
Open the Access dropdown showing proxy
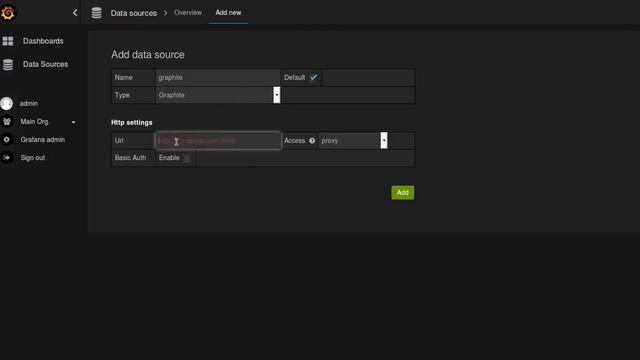click(353, 141)
